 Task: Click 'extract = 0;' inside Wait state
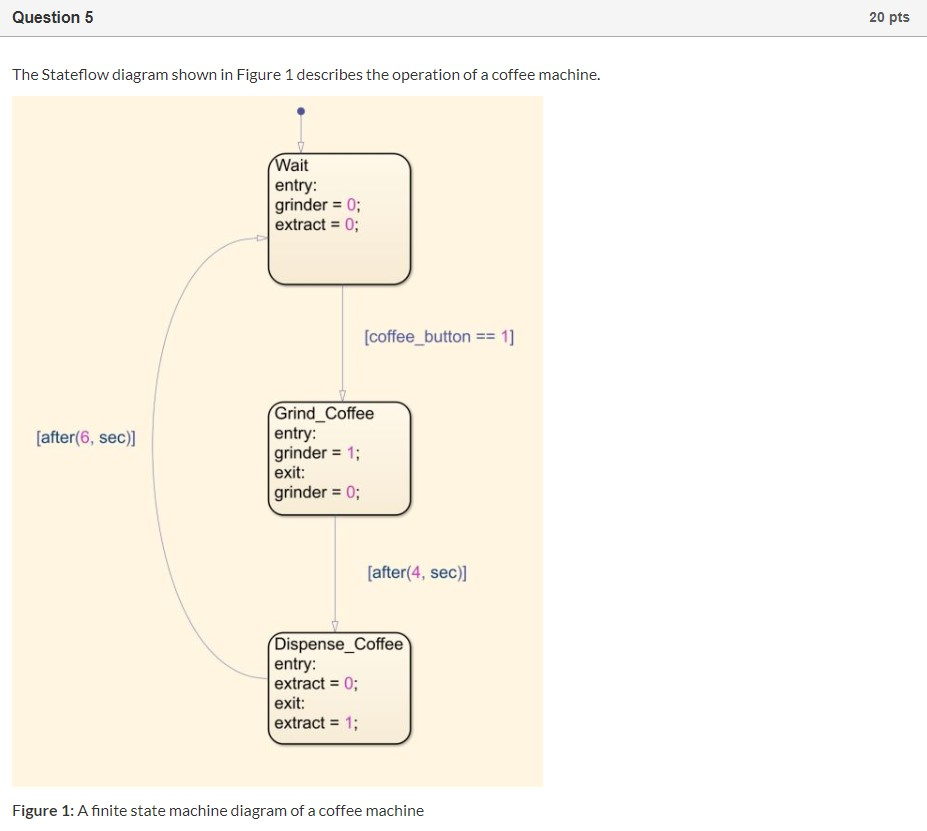coord(317,225)
